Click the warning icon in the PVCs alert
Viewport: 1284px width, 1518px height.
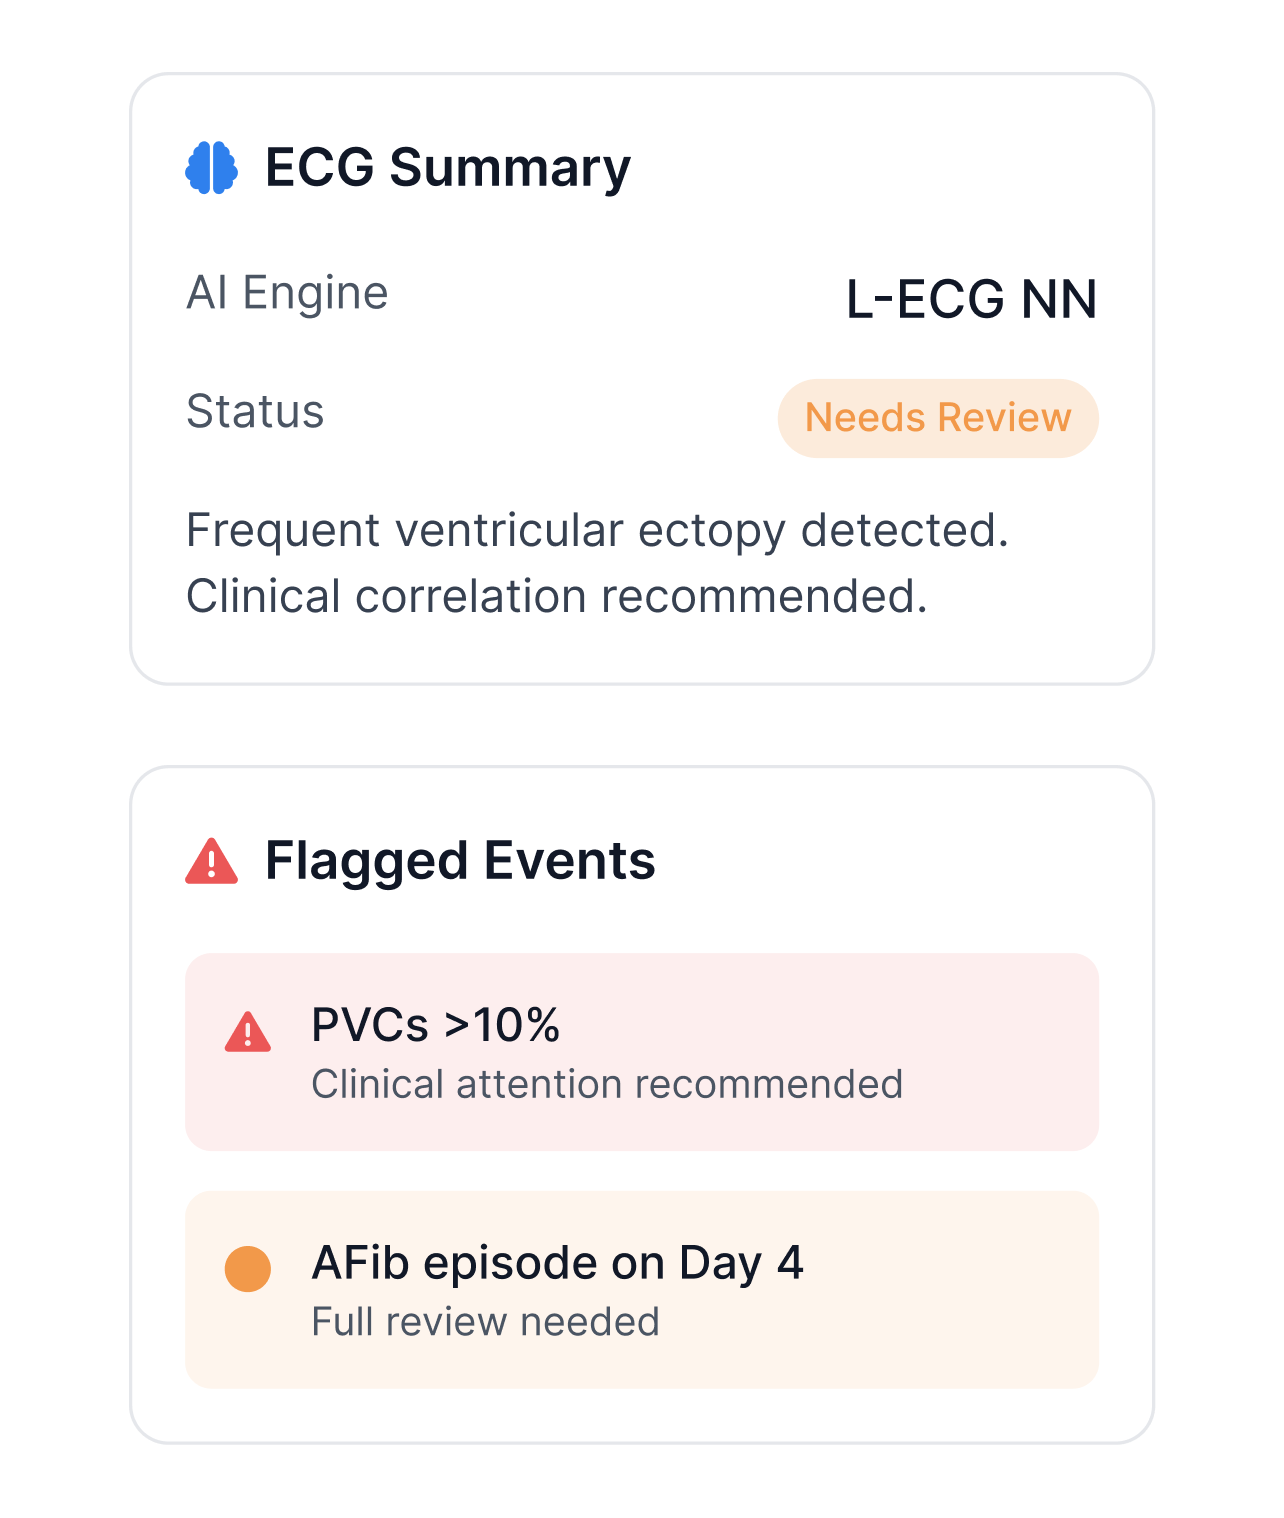[x=248, y=1032]
